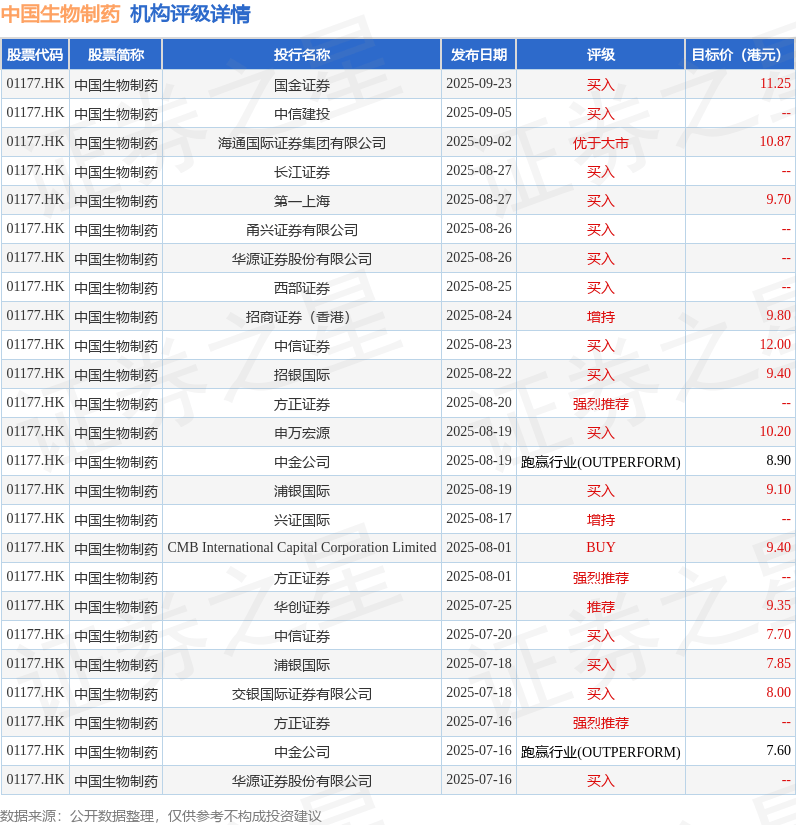Click the 评级 column header
This screenshot has width=796, height=825.
(x=600, y=55)
